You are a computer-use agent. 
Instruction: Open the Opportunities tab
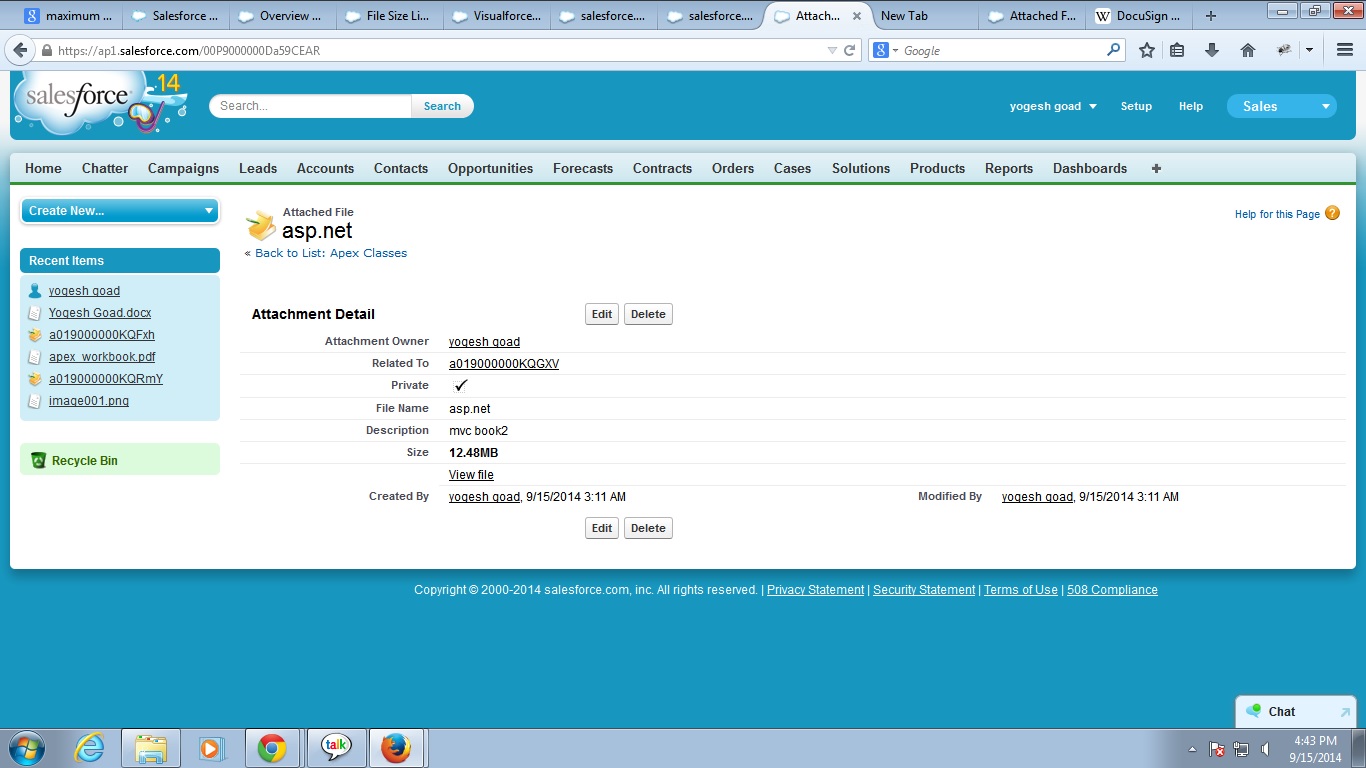[490, 168]
